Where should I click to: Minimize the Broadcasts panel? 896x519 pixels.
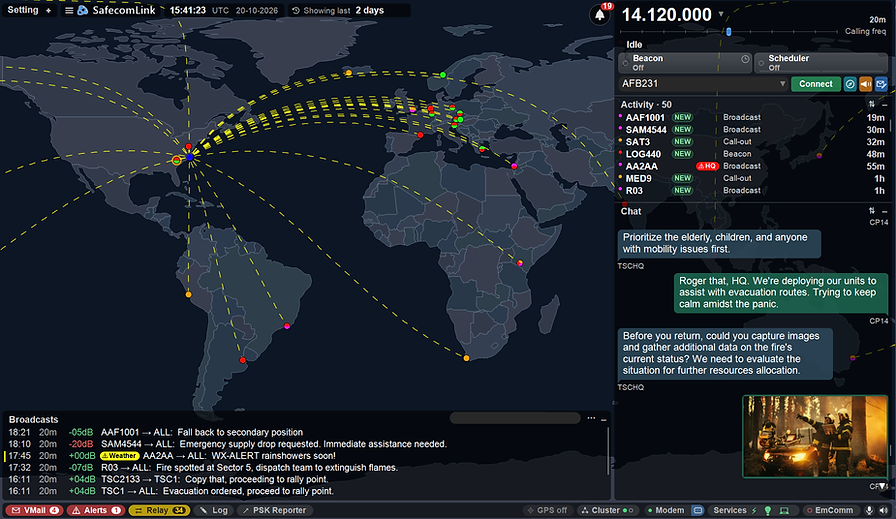tap(603, 419)
